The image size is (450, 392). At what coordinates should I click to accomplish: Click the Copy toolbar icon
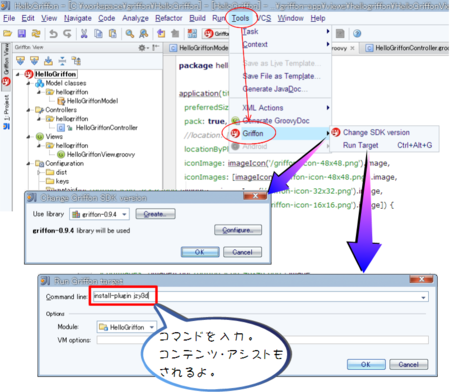click(98, 33)
